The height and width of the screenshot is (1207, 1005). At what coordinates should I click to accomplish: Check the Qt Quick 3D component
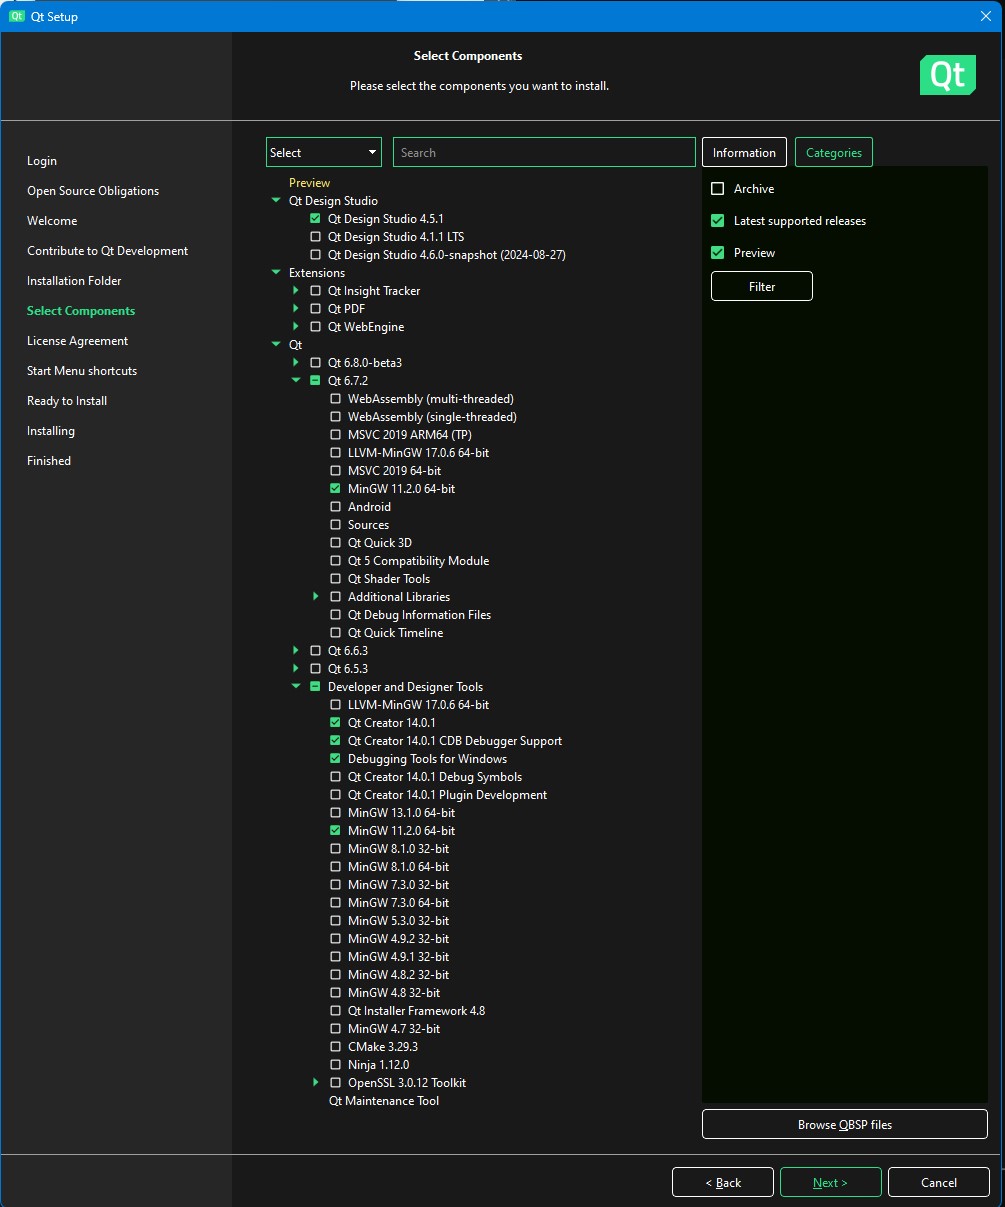tap(336, 543)
